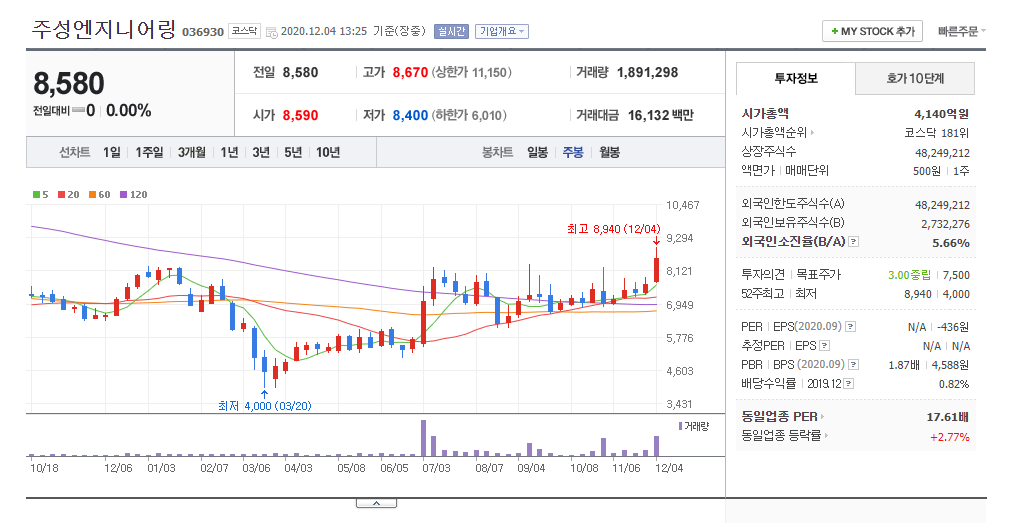Click the 거래량 value 1,891,298
The image size is (1013, 523).
(648, 73)
